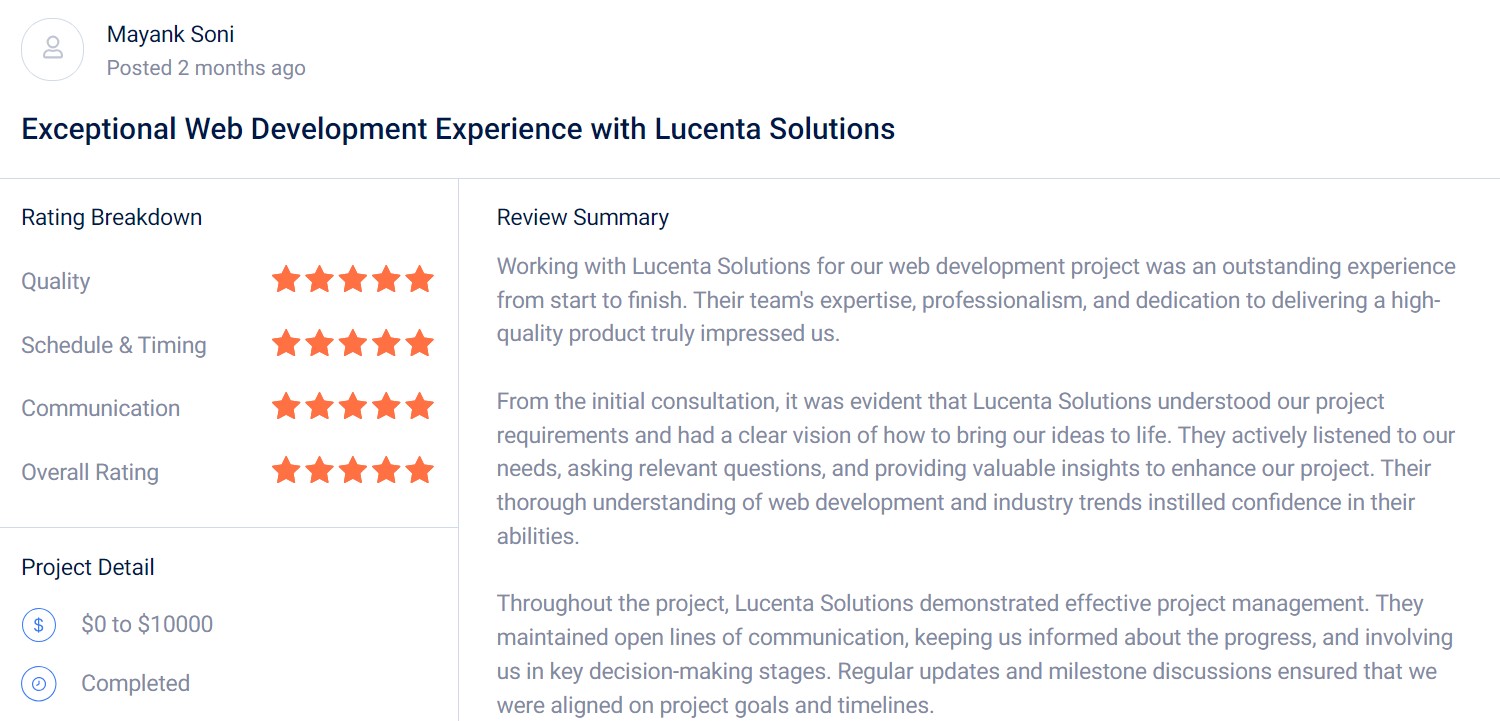1500x721 pixels.
Task: Click the Mayank Soni reviewer name
Action: 170,33
